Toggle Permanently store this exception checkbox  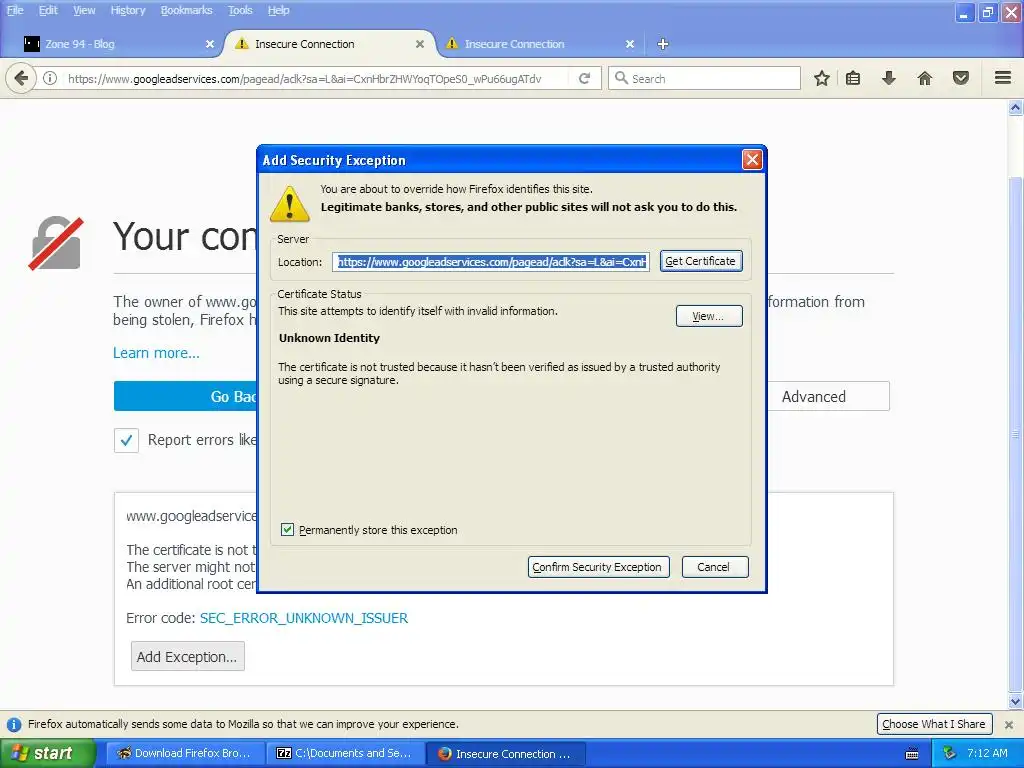click(287, 530)
